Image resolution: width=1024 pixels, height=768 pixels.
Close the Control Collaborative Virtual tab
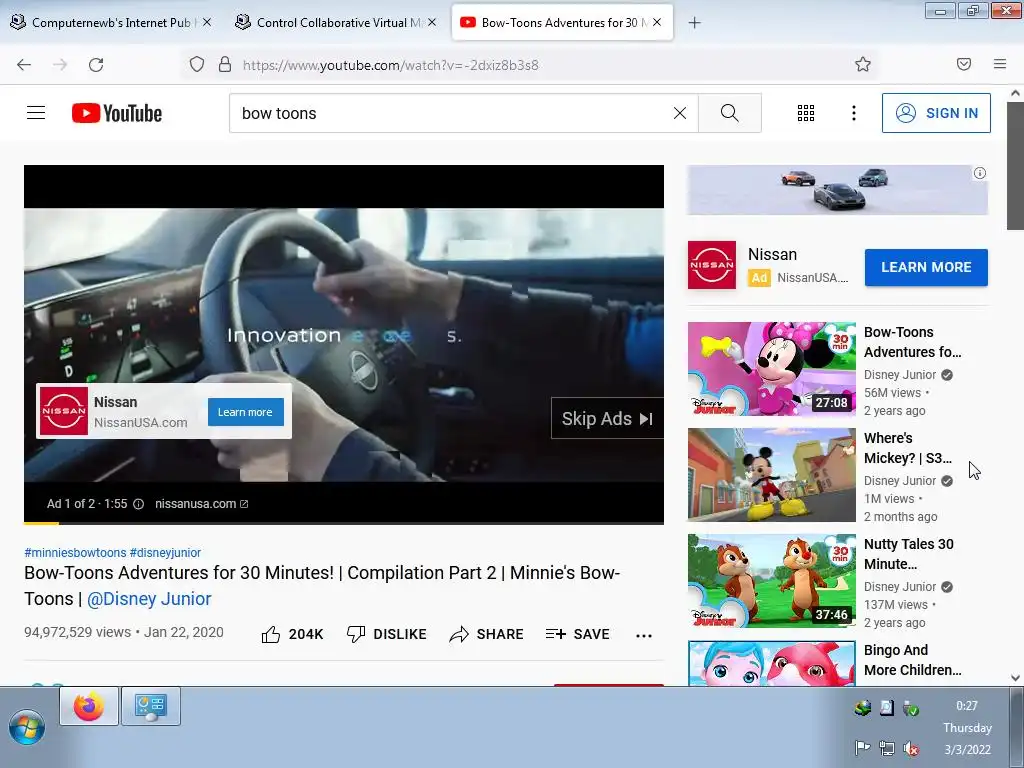(432, 22)
